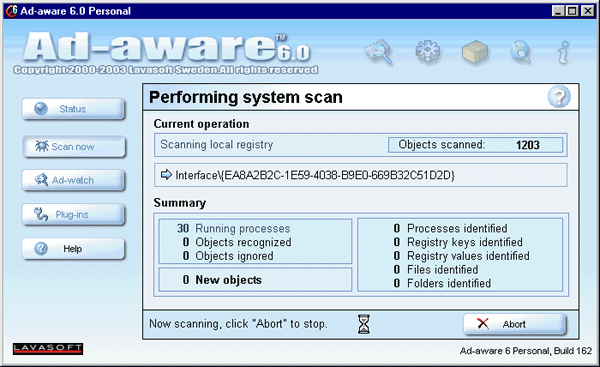600x367 pixels.
Task: Click the Lavasoft logo
Action: [x=48, y=348]
